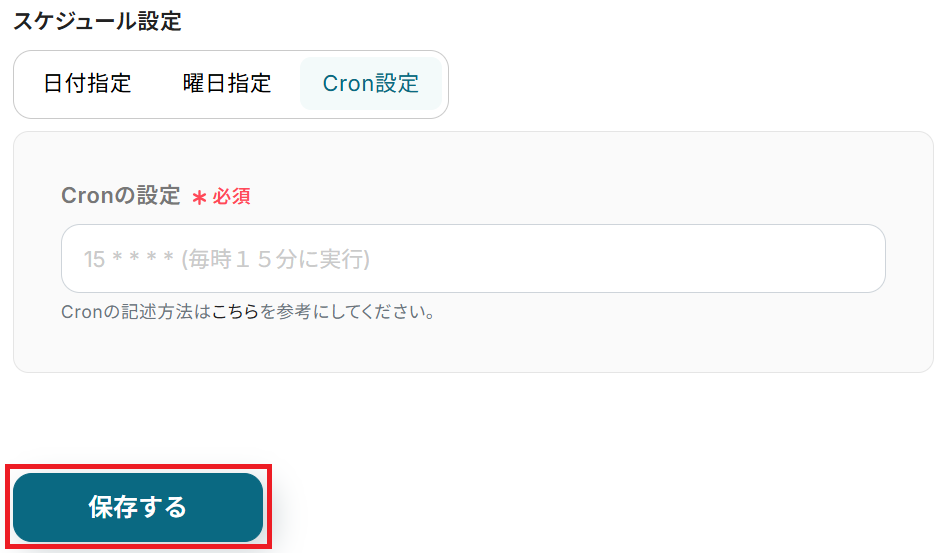The height and width of the screenshot is (553, 941).
Task: Follow the link on how to write Cron
Action: point(235,312)
